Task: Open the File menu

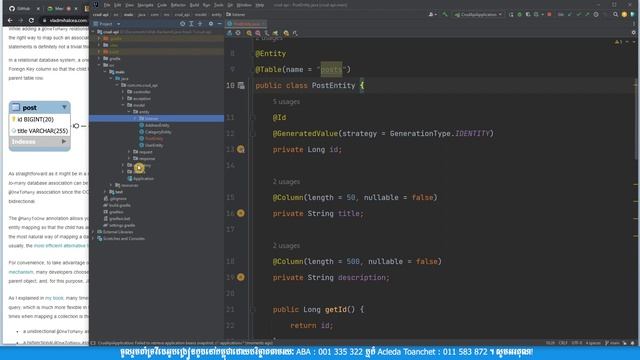Action: coord(107,5)
